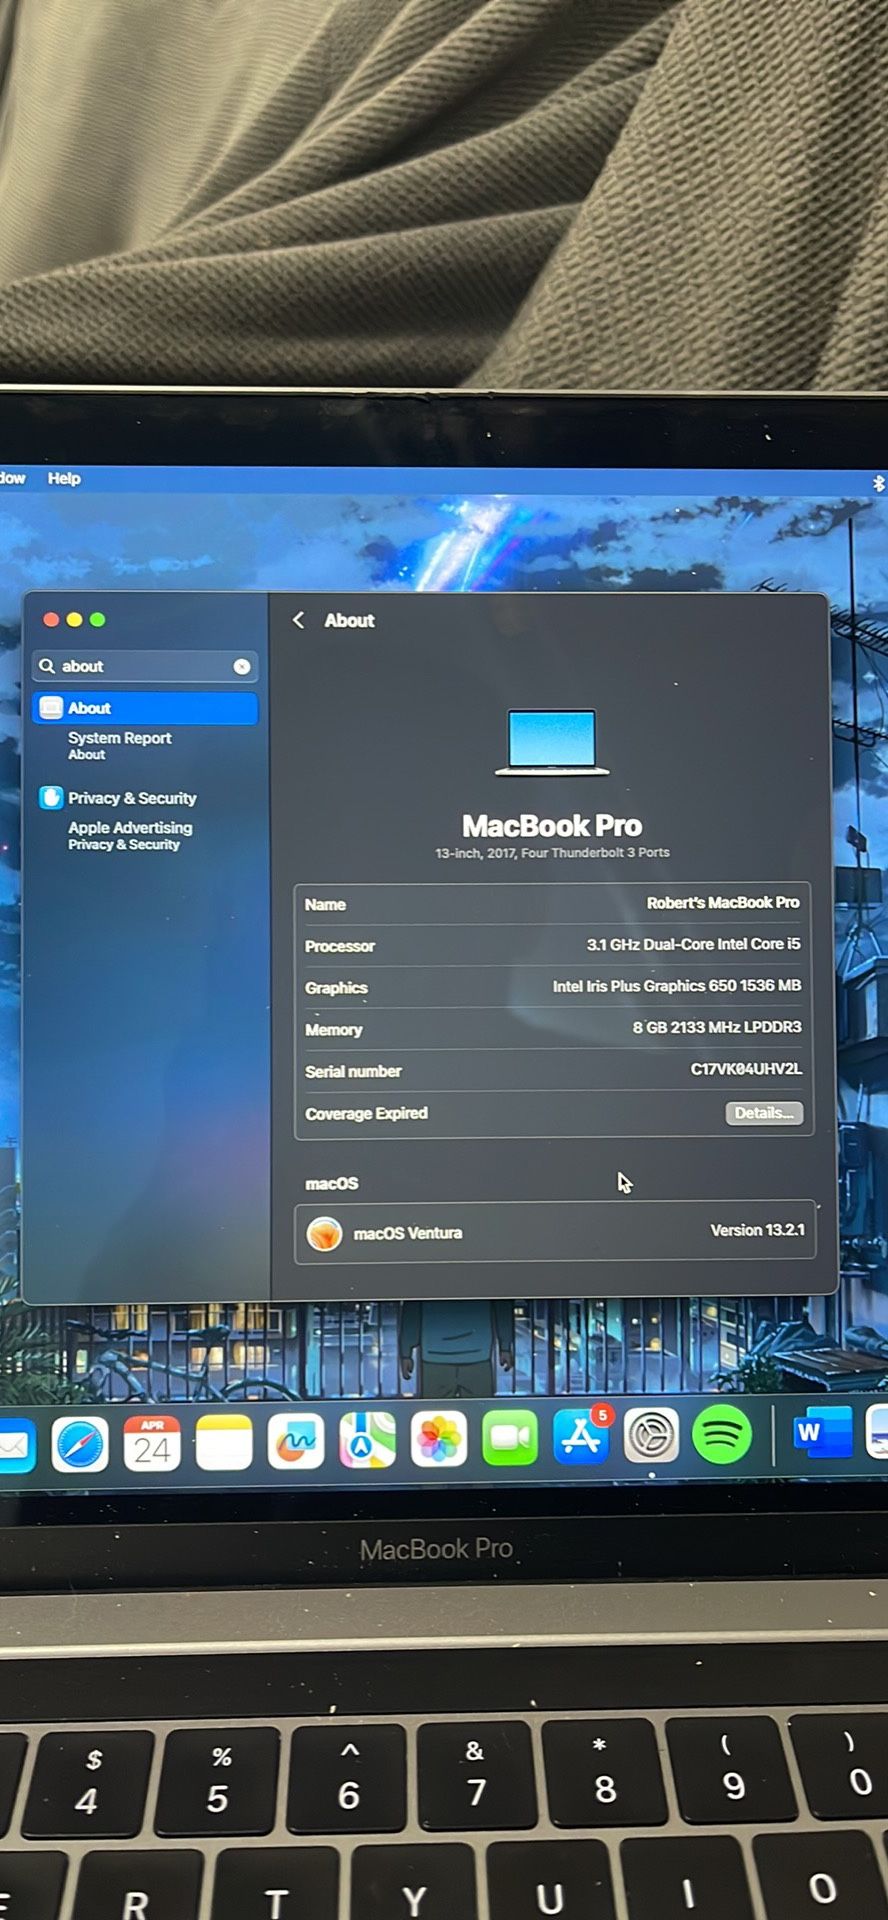Click the Bluetooth menu bar icon
The width and height of the screenshot is (888, 1920).
tap(879, 483)
